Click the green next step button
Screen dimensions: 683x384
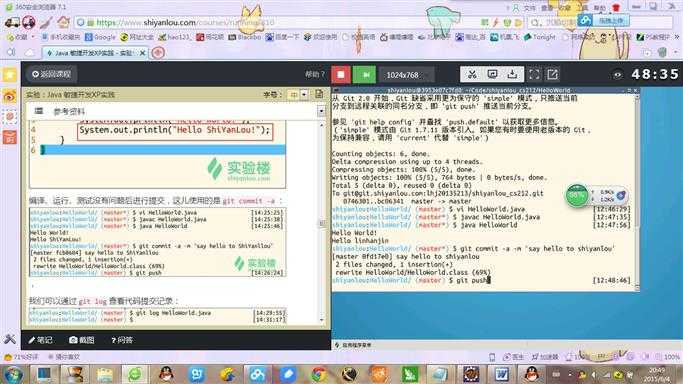[x=364, y=74]
